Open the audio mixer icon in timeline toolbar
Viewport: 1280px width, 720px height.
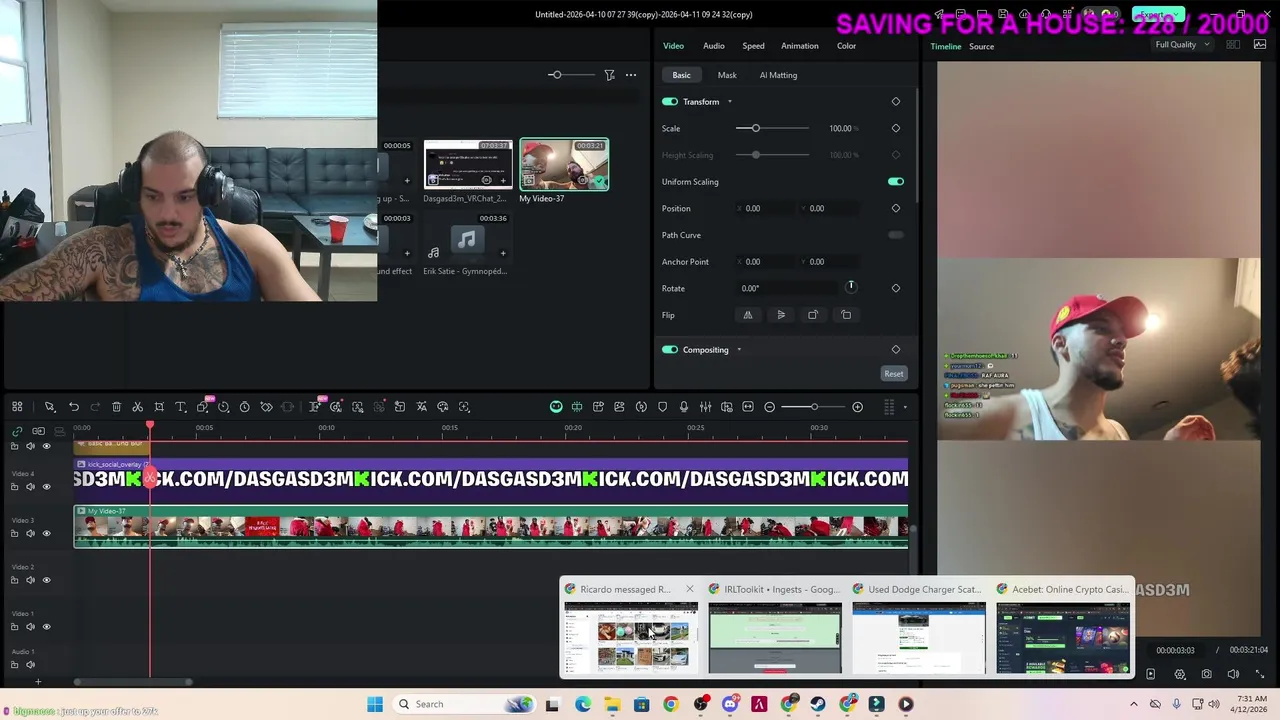[705, 407]
